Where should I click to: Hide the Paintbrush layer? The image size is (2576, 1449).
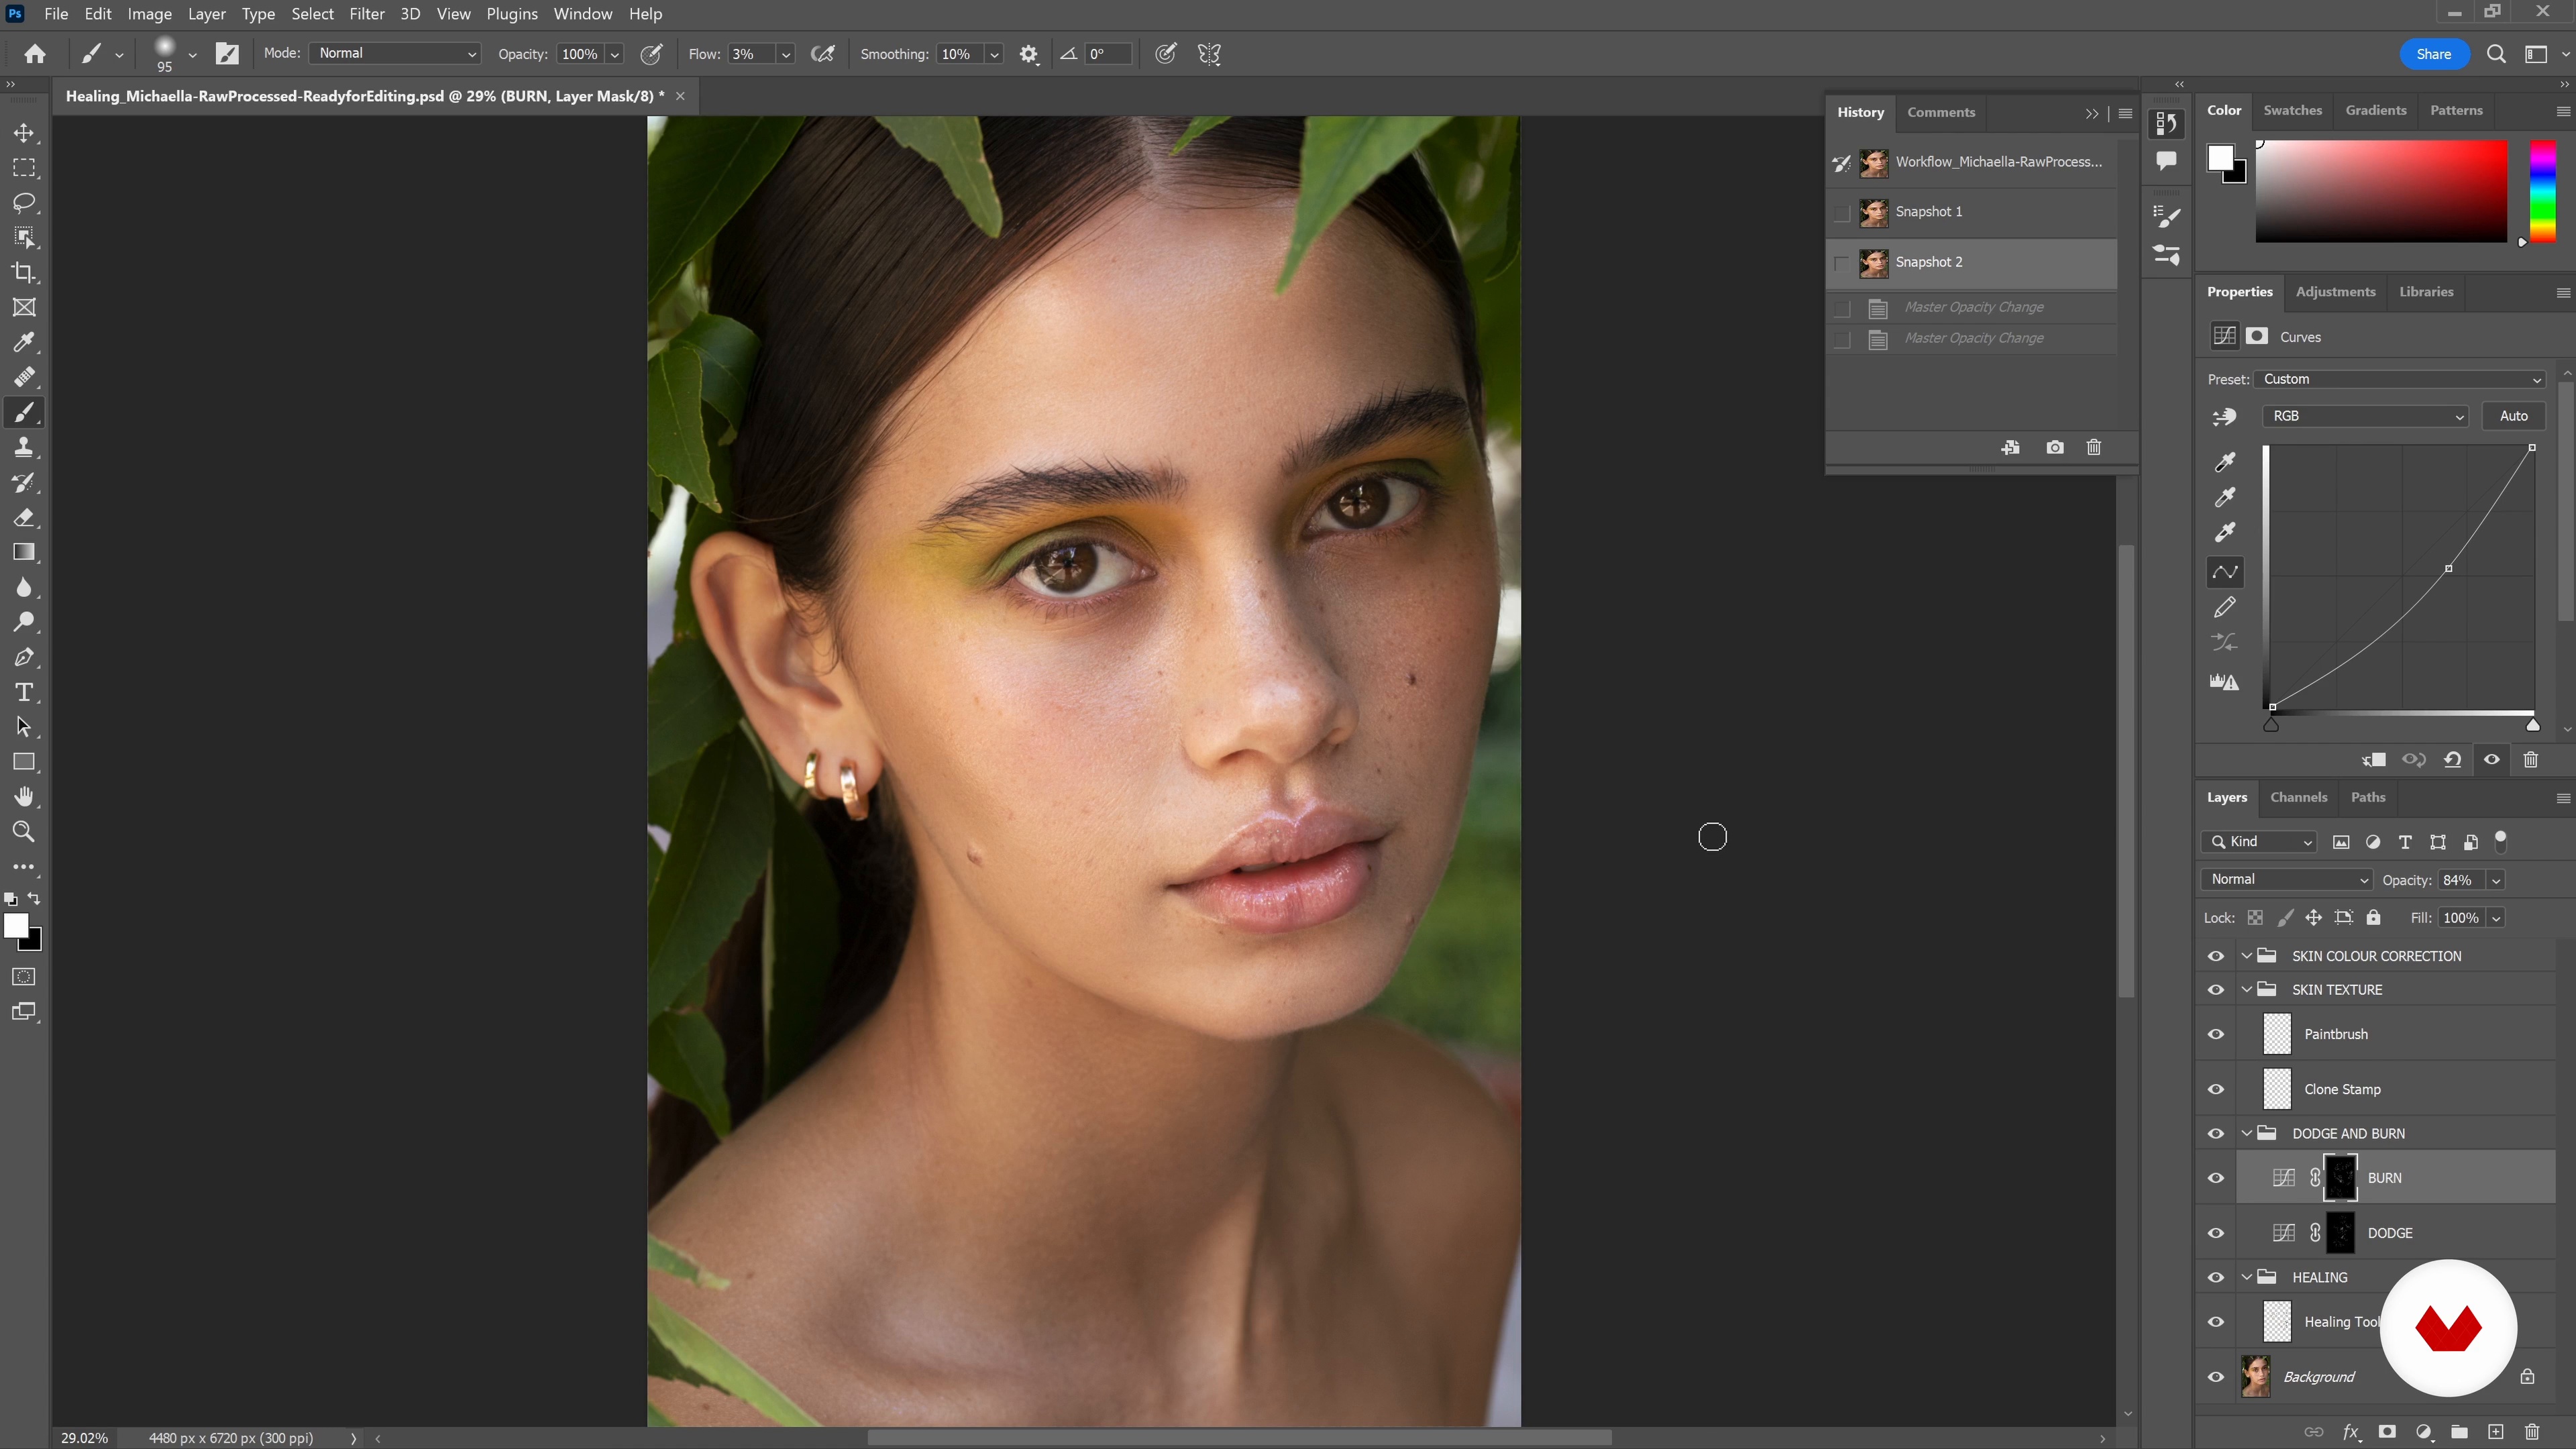[2216, 1034]
